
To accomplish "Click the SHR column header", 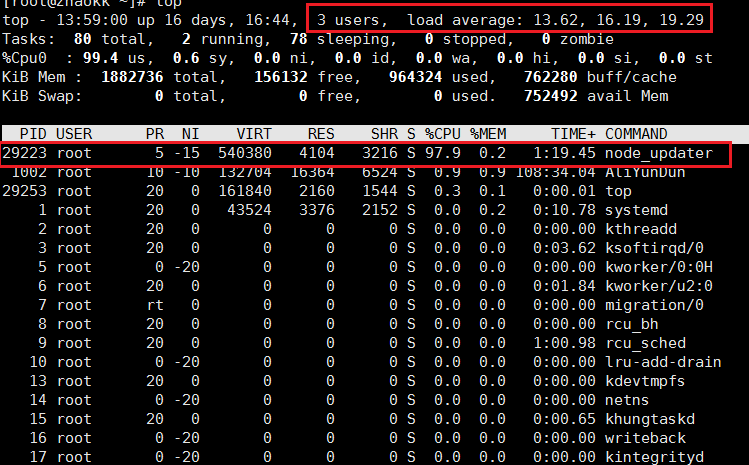I will [384, 134].
